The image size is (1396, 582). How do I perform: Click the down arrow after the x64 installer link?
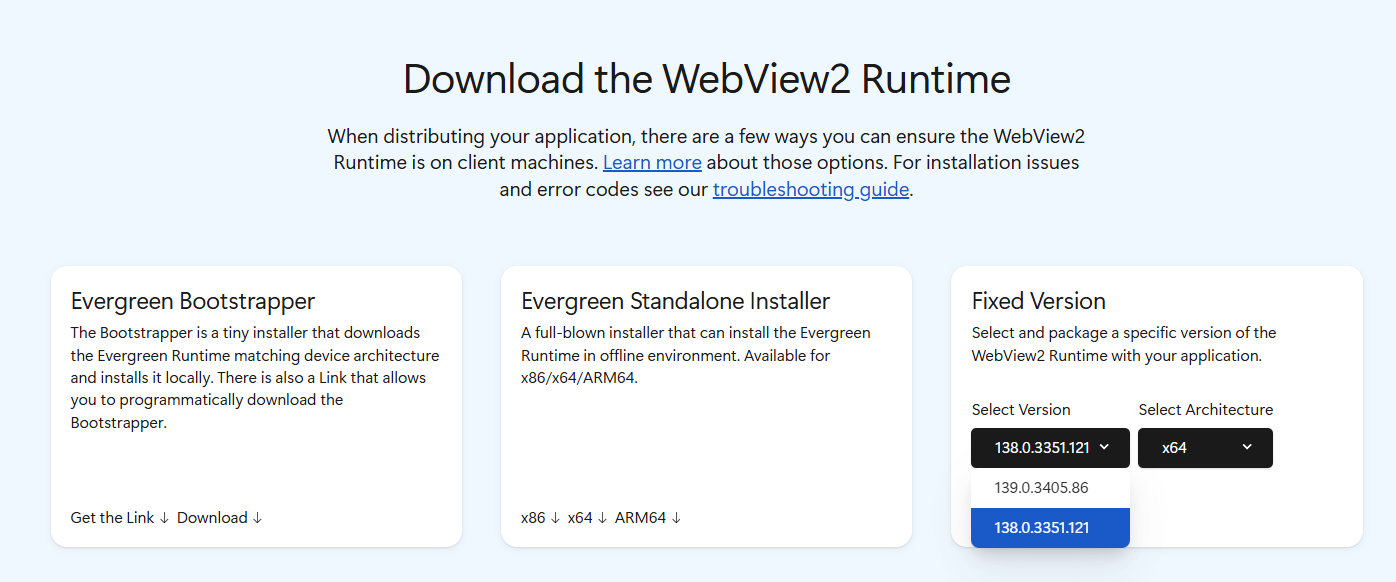coord(602,518)
